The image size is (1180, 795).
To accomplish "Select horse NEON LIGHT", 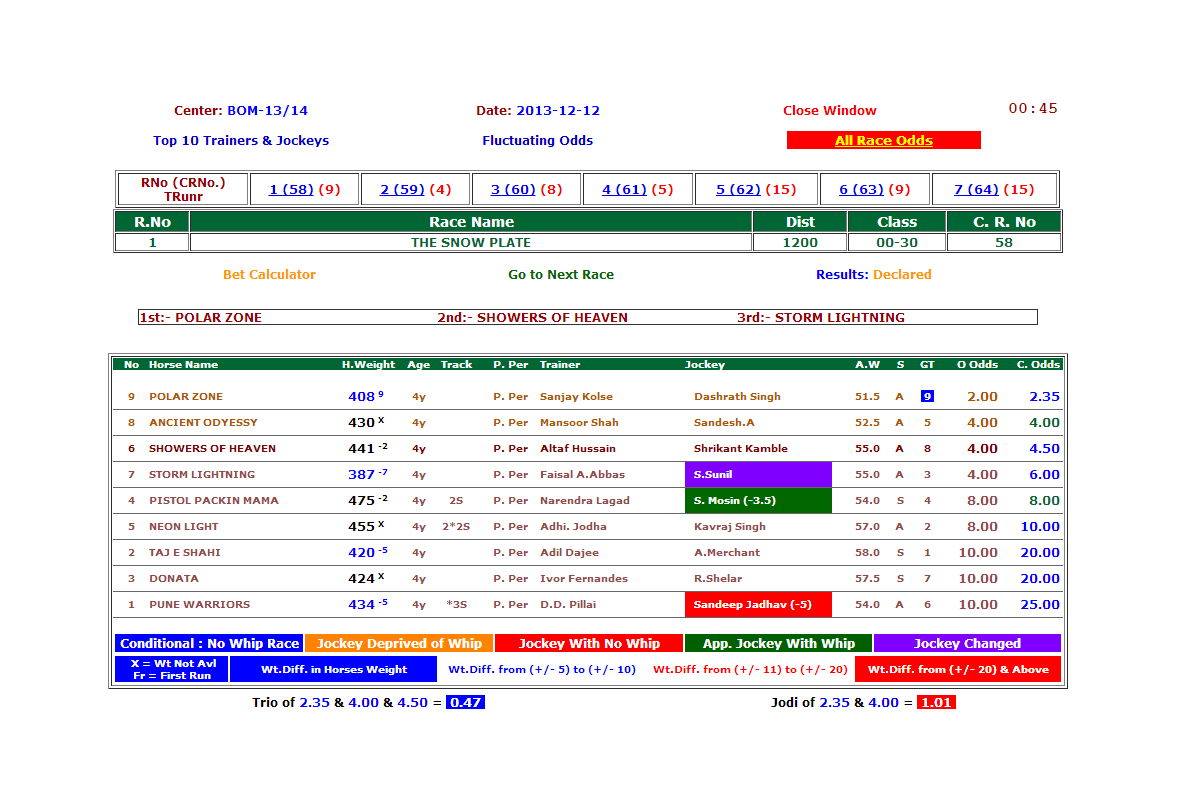I will [184, 527].
